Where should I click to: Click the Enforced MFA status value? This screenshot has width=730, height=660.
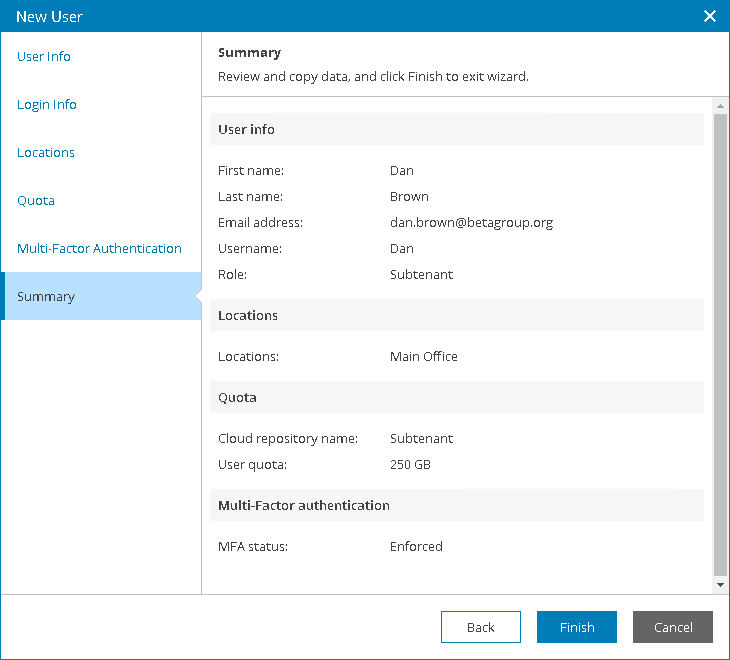[x=416, y=547]
